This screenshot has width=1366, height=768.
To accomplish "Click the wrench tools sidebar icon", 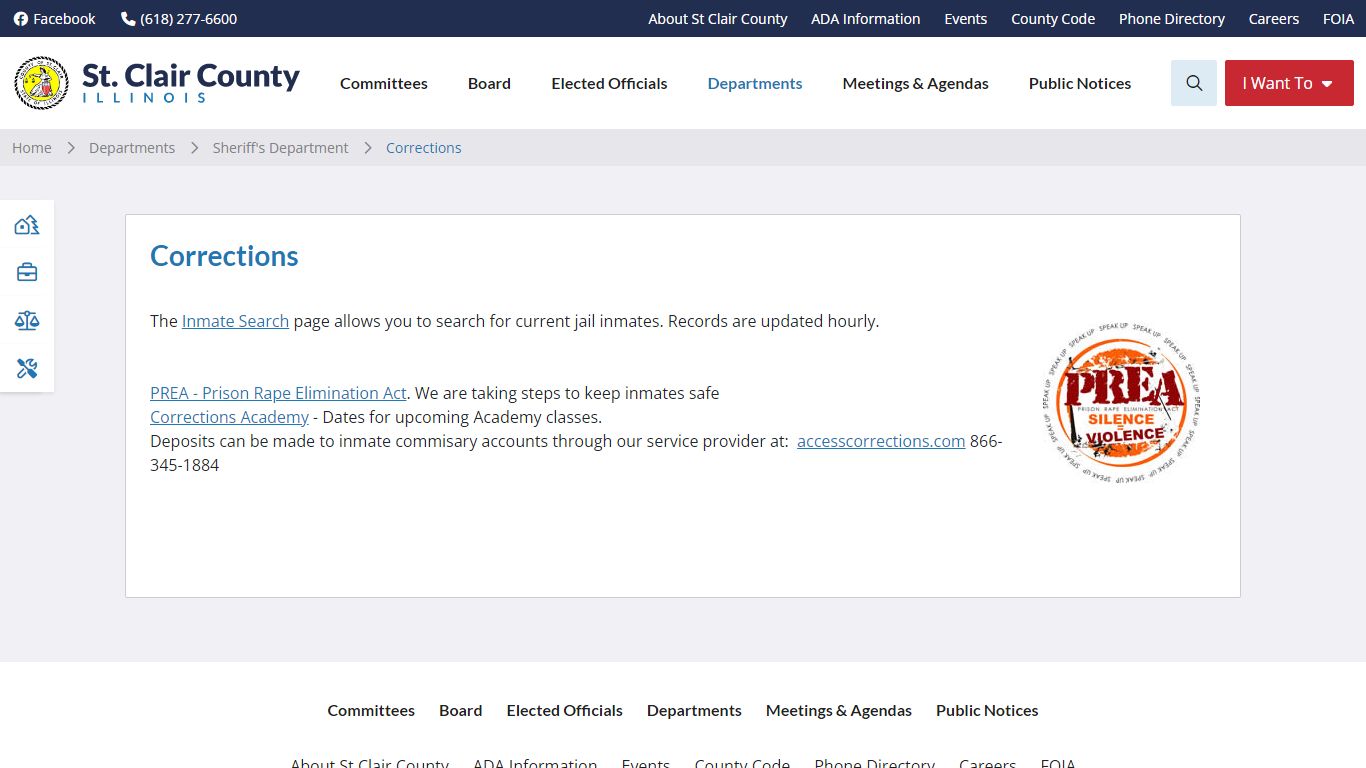I will (27, 368).
